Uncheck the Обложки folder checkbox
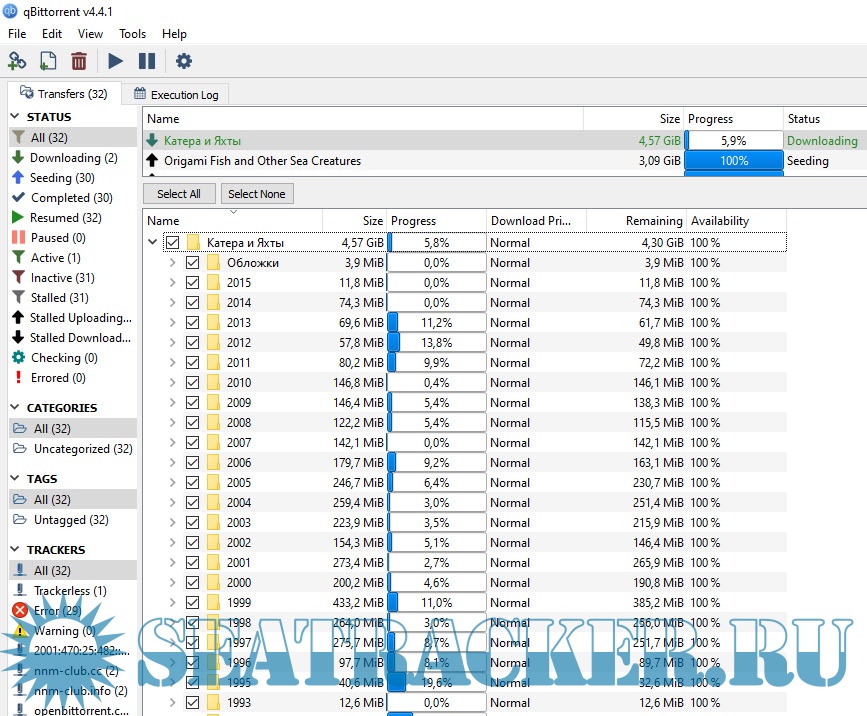The width and height of the screenshot is (867, 716). 192,263
